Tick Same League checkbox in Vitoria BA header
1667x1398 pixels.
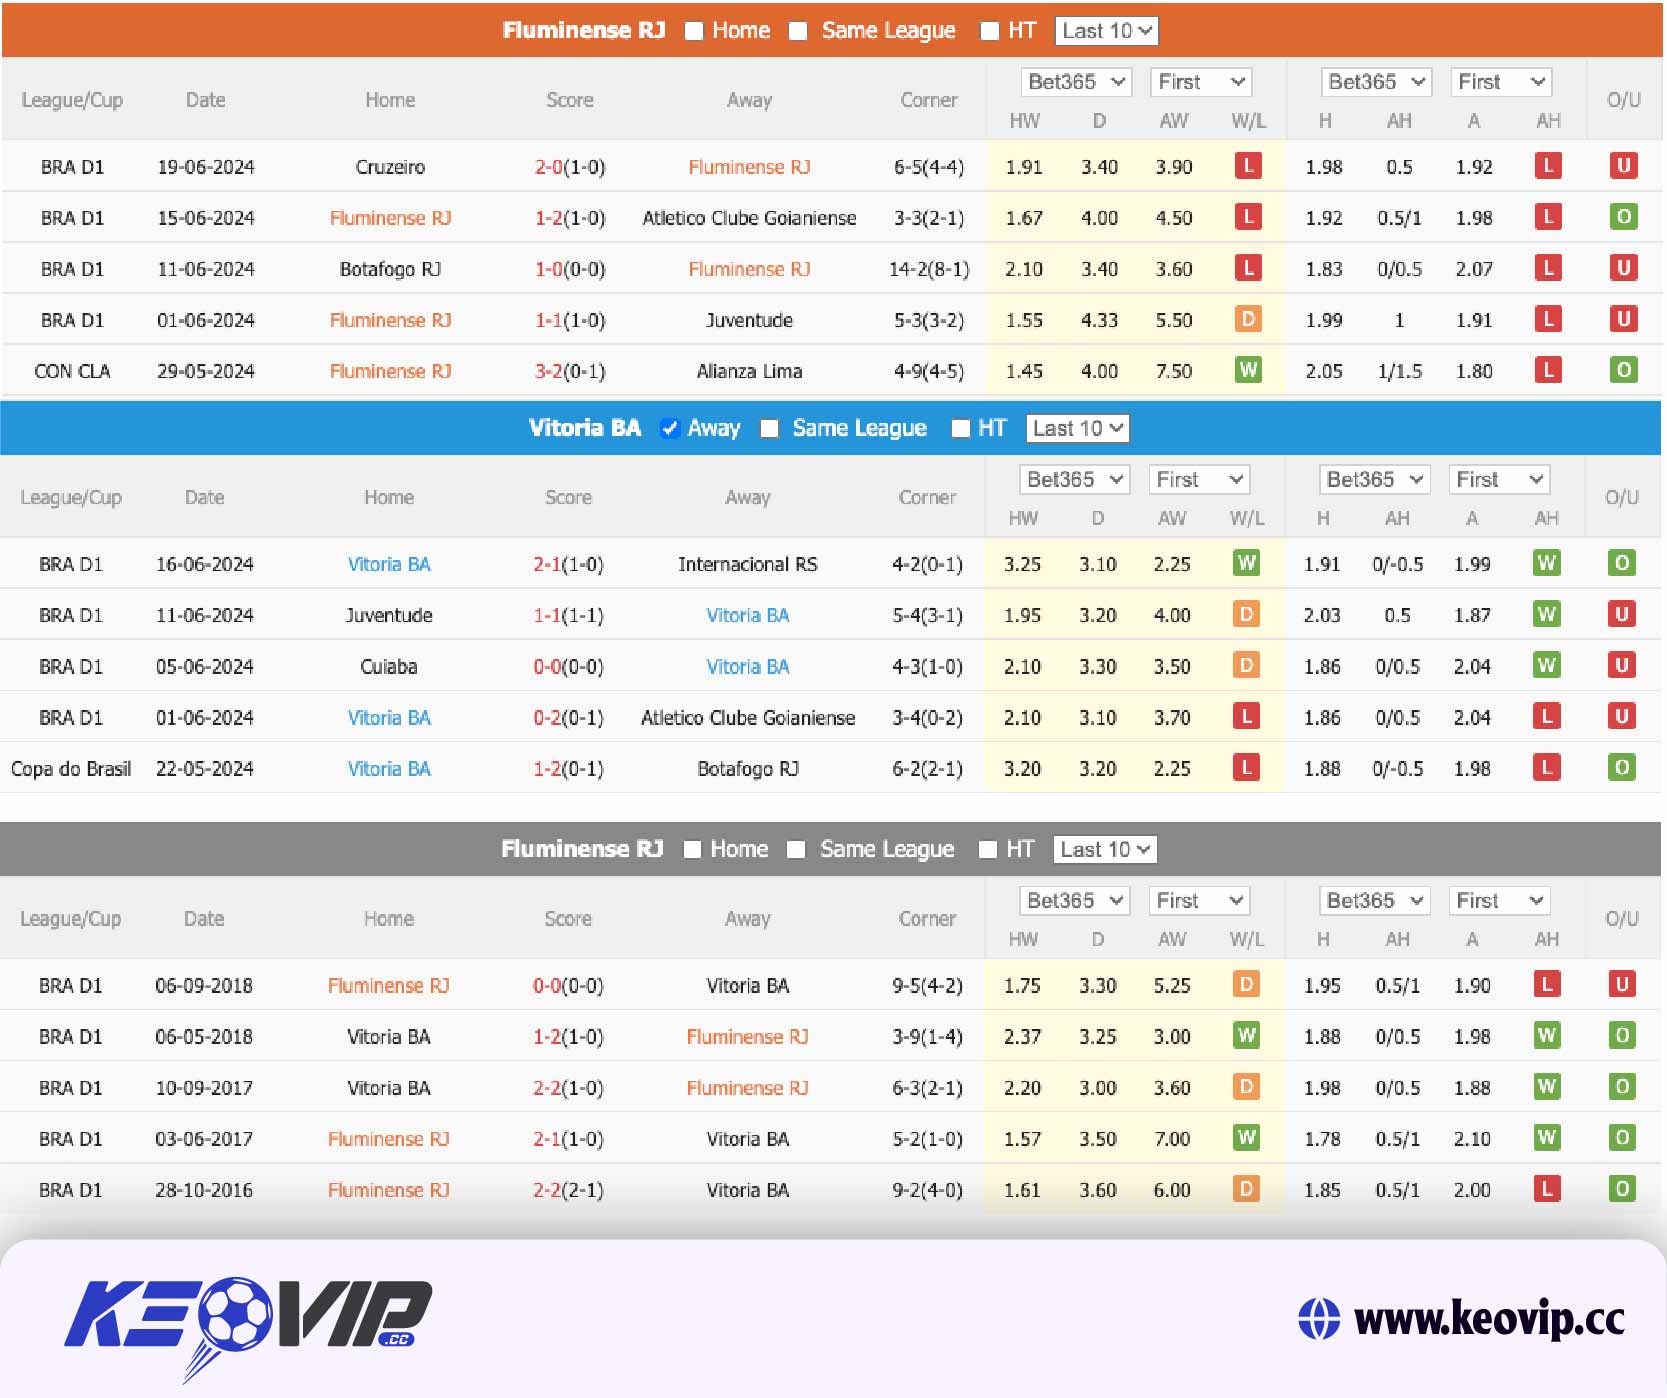pos(769,428)
